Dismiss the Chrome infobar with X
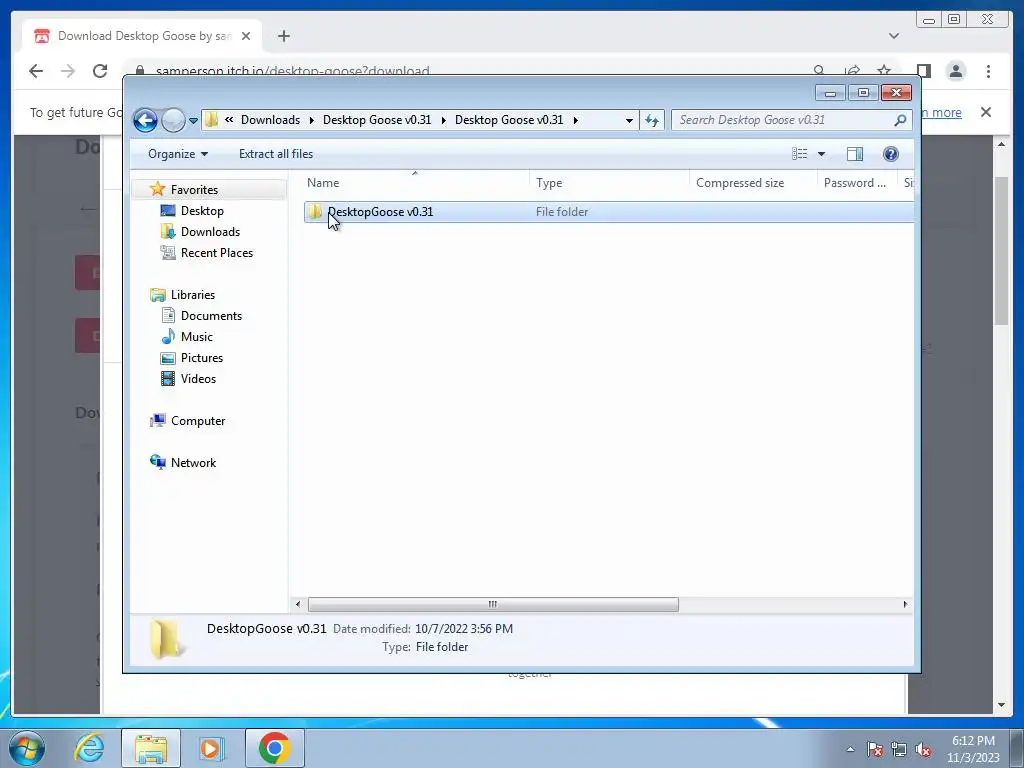The height and width of the screenshot is (768, 1024). (x=986, y=112)
